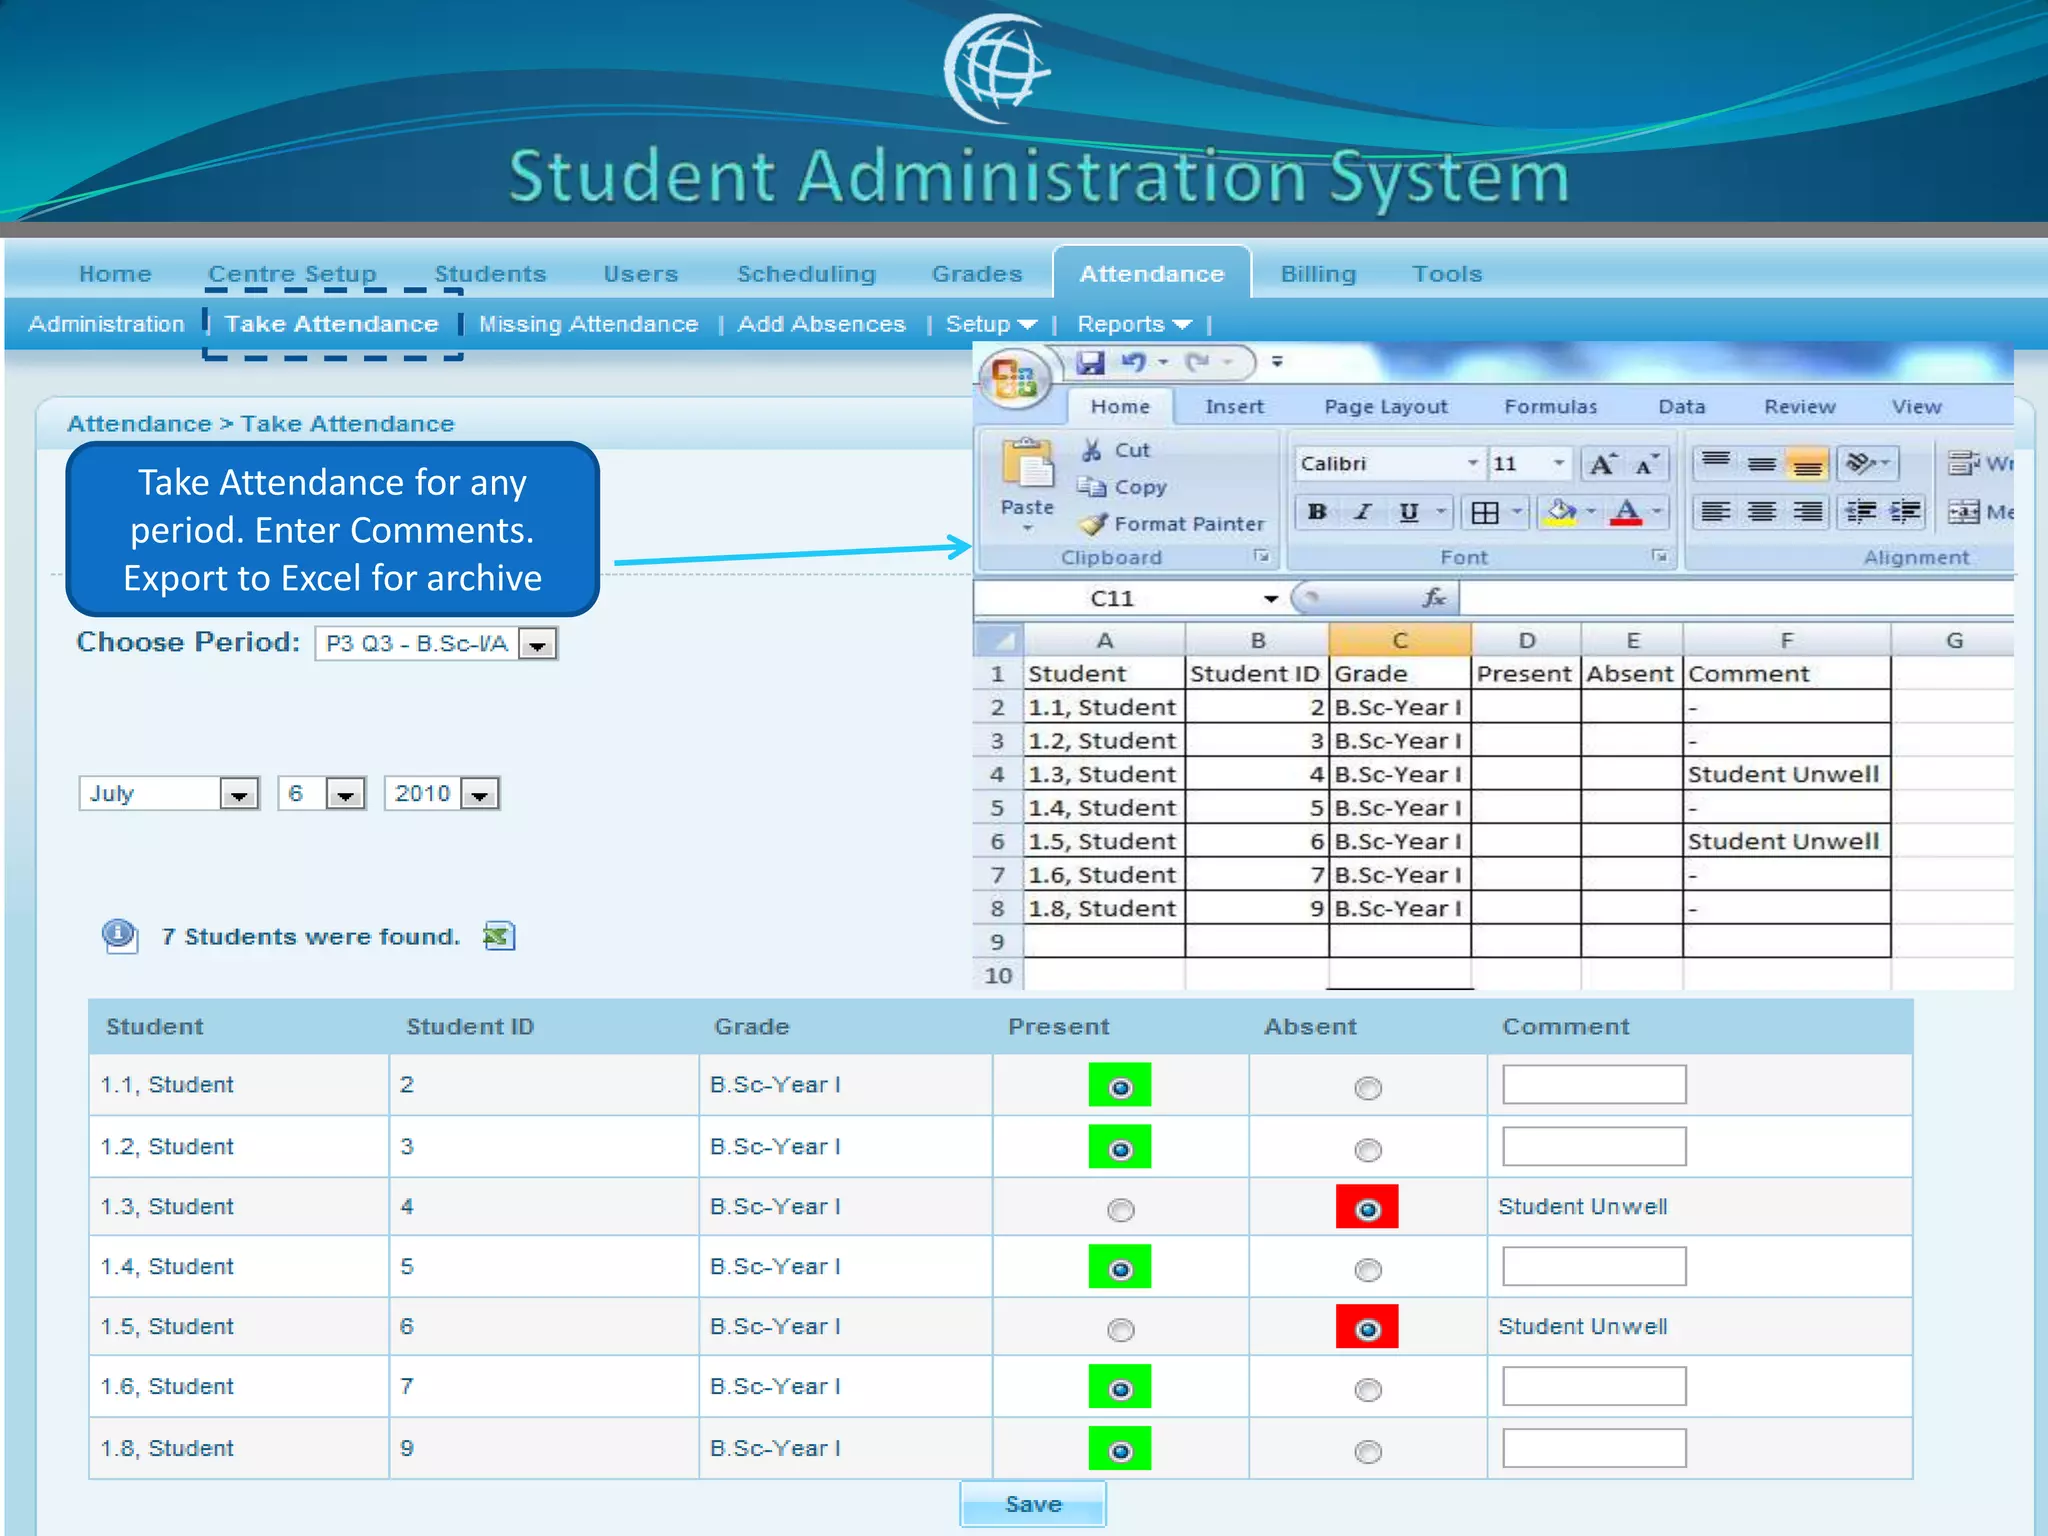Click the Paste icon in Clipboard group
Screen dimensions: 2048x1536
click(1028, 464)
